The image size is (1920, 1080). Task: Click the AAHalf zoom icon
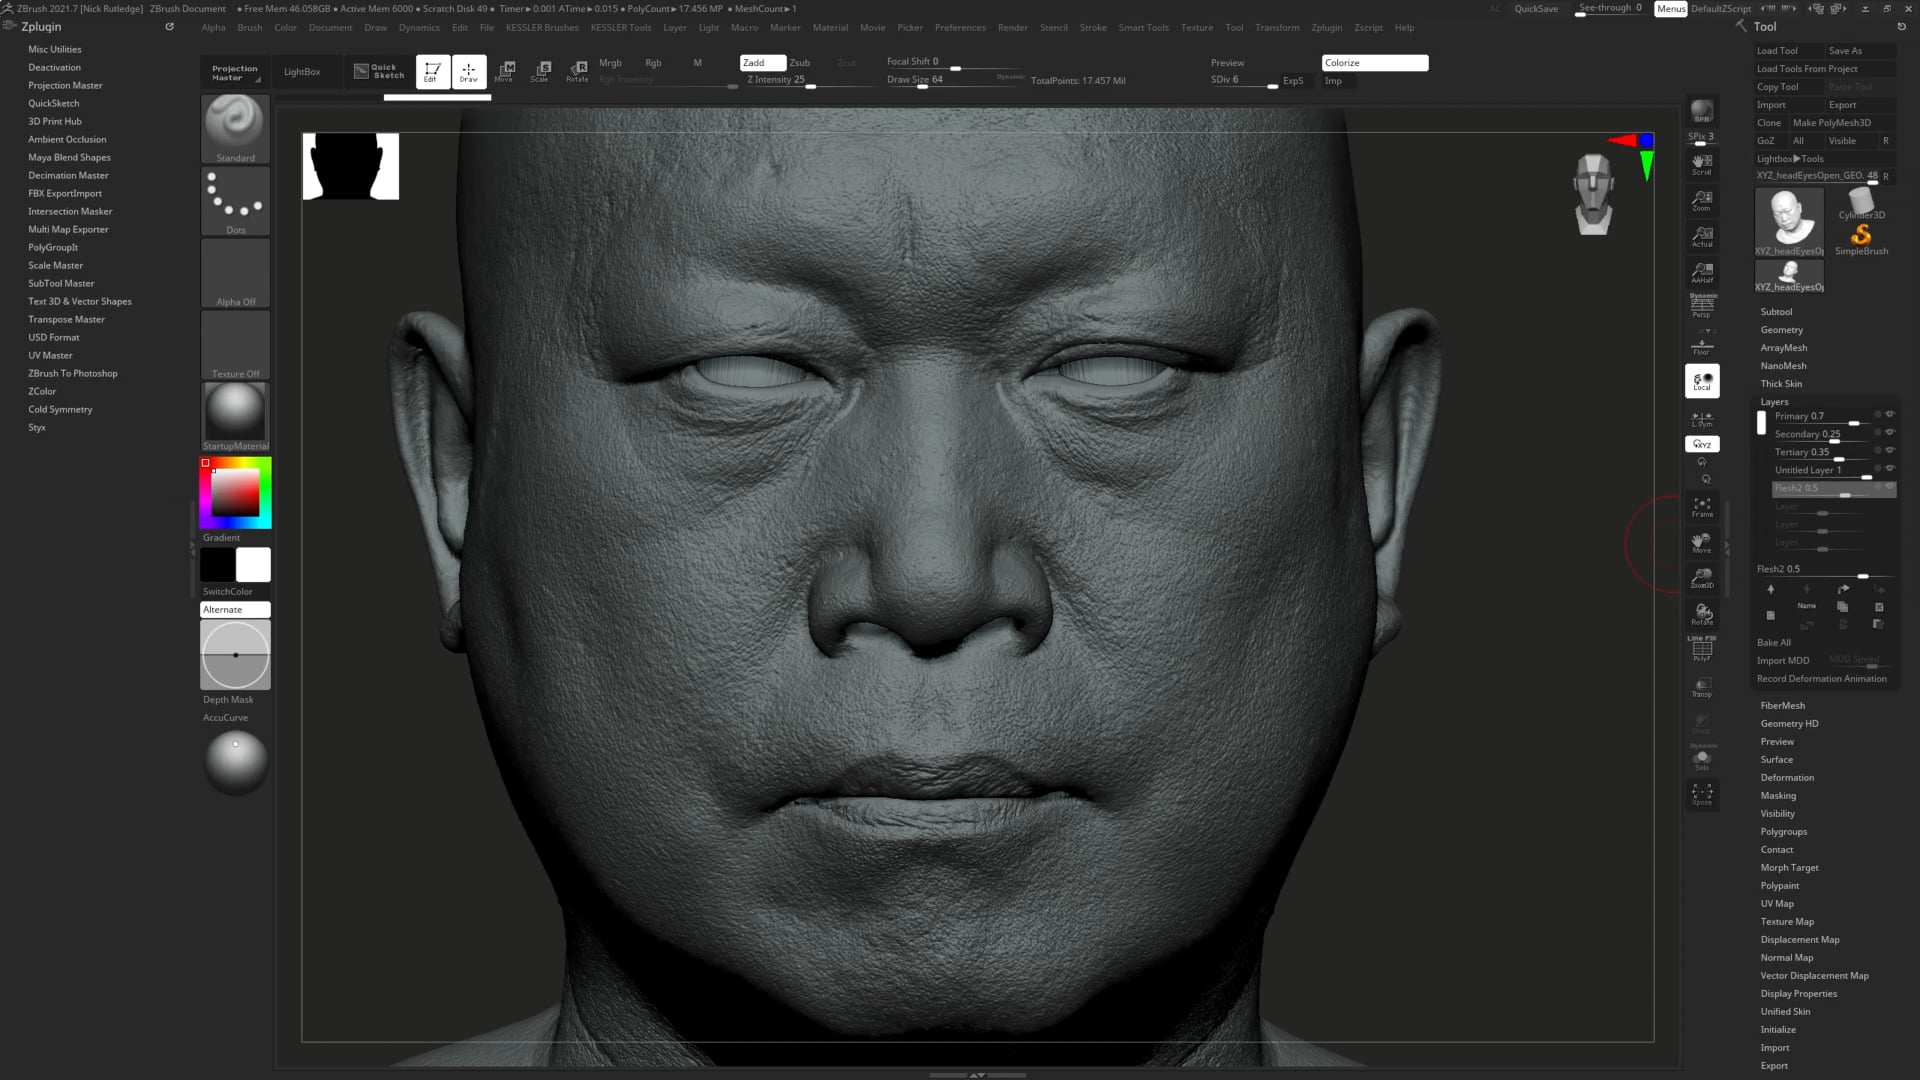pos(1701,272)
